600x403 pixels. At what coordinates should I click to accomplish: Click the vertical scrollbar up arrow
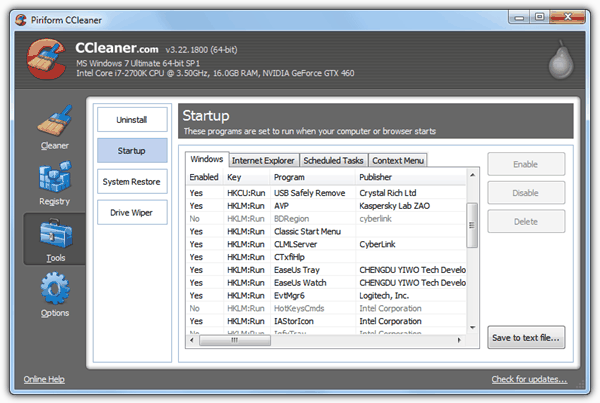pyautogui.click(x=473, y=175)
